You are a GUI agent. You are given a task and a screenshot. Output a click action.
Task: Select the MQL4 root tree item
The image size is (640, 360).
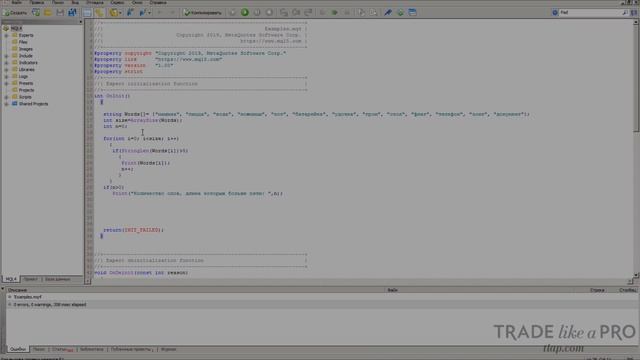pyautogui.click(x=16, y=29)
